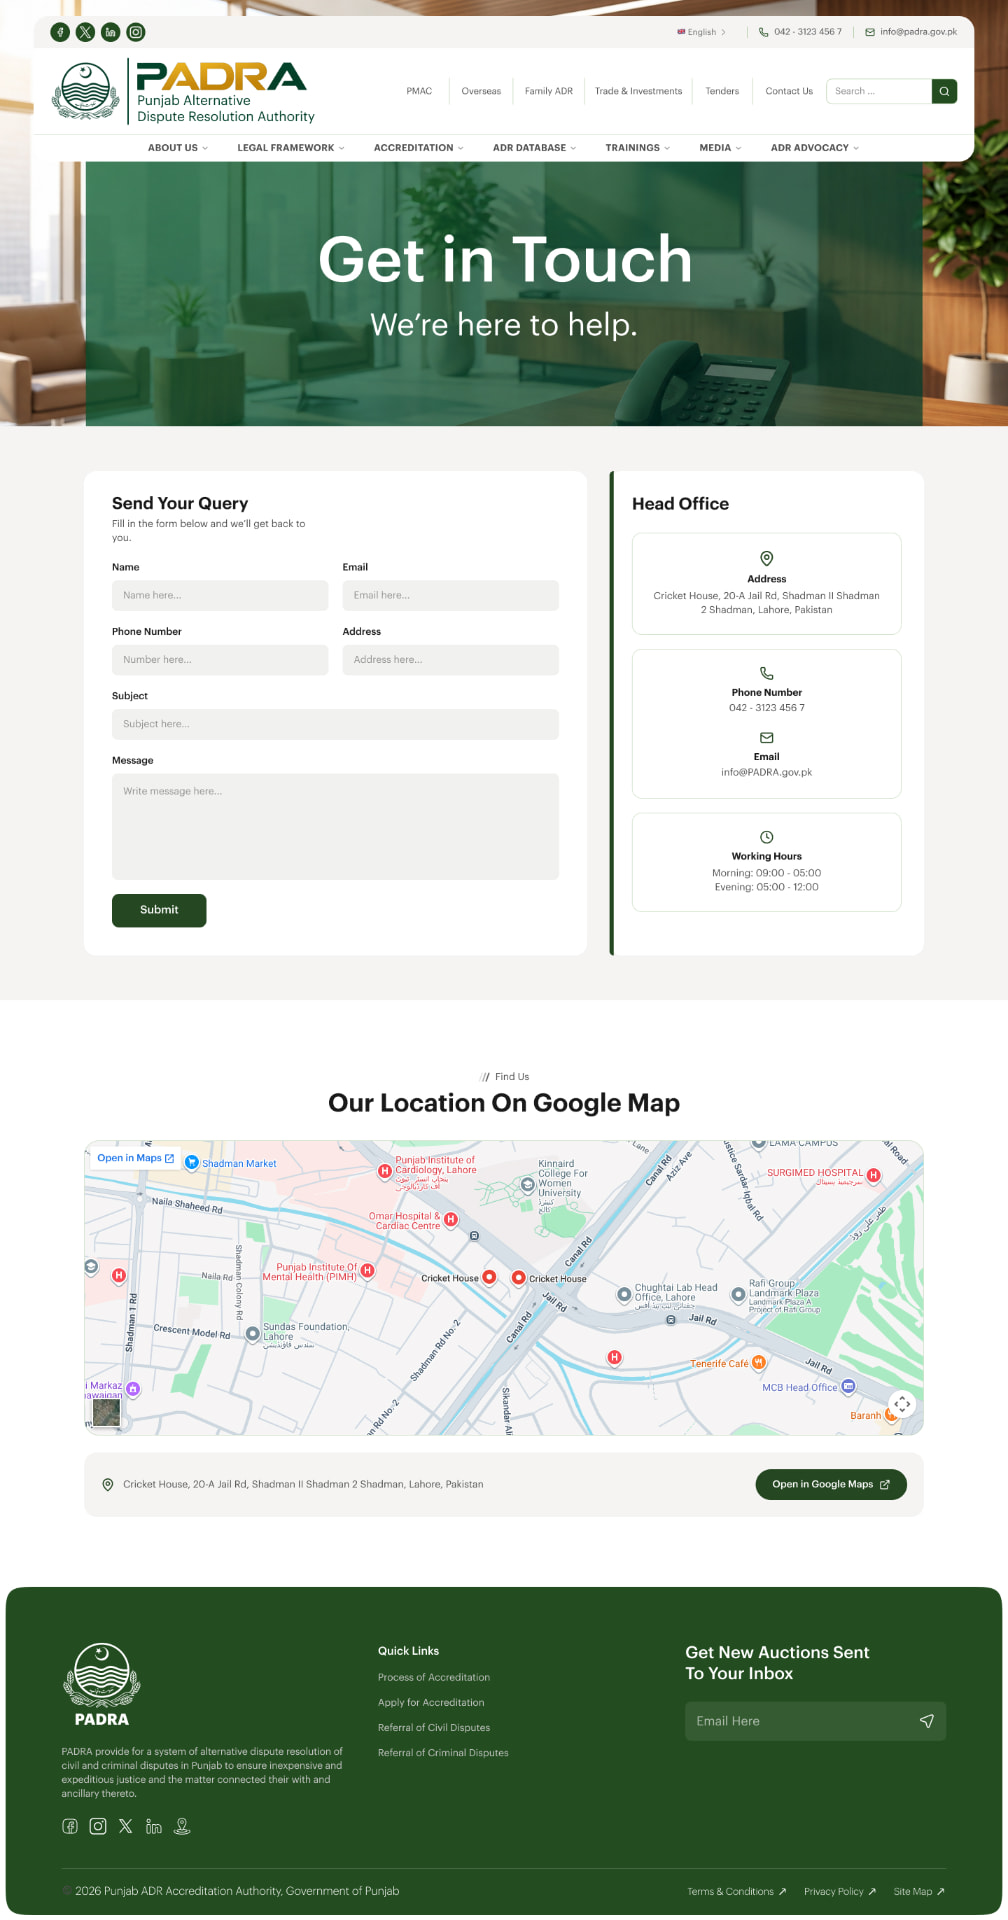The width and height of the screenshot is (1008, 1920).
Task: Expand the ABOUT US menu
Action: click(178, 148)
